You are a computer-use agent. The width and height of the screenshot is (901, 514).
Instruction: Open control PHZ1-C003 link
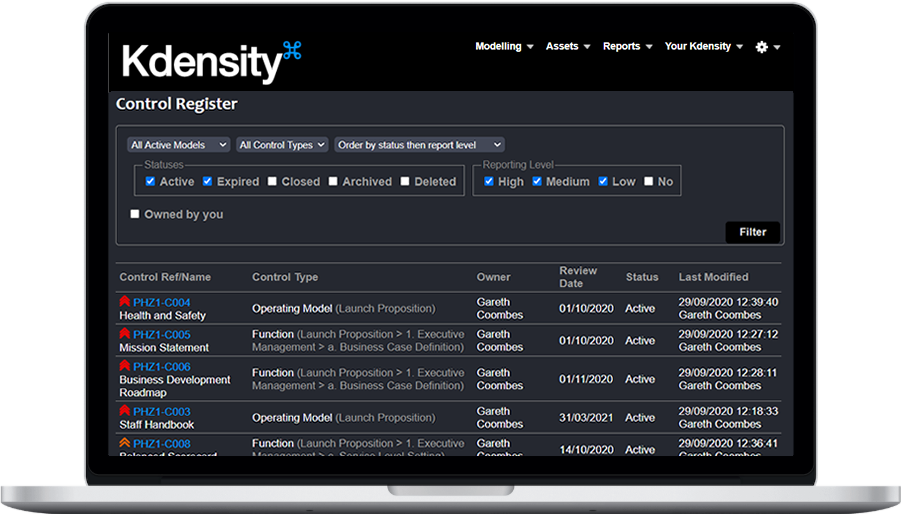click(161, 411)
